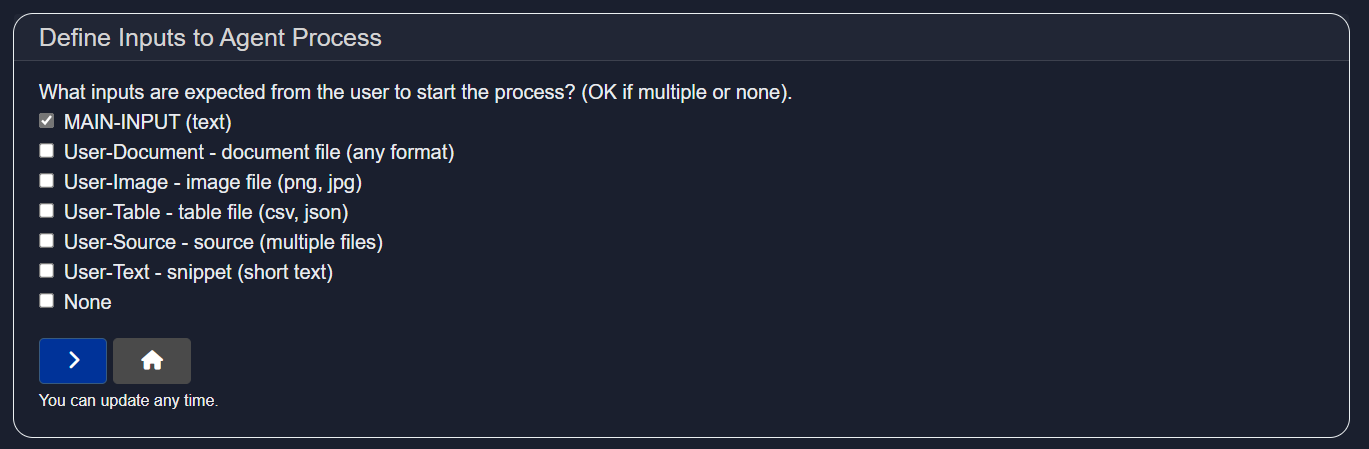The height and width of the screenshot is (449, 1369).
Task: Check the None checkbox
Action: pos(46,301)
